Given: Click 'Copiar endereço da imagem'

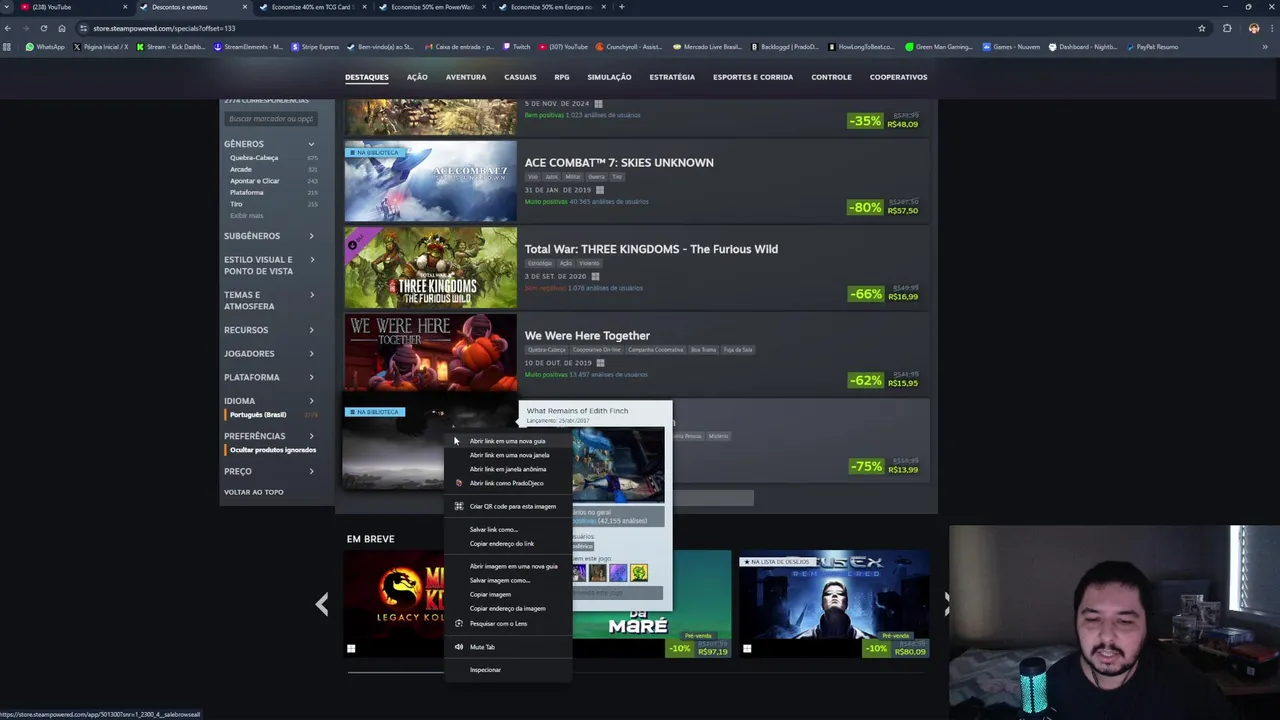Looking at the screenshot, I should (x=508, y=608).
